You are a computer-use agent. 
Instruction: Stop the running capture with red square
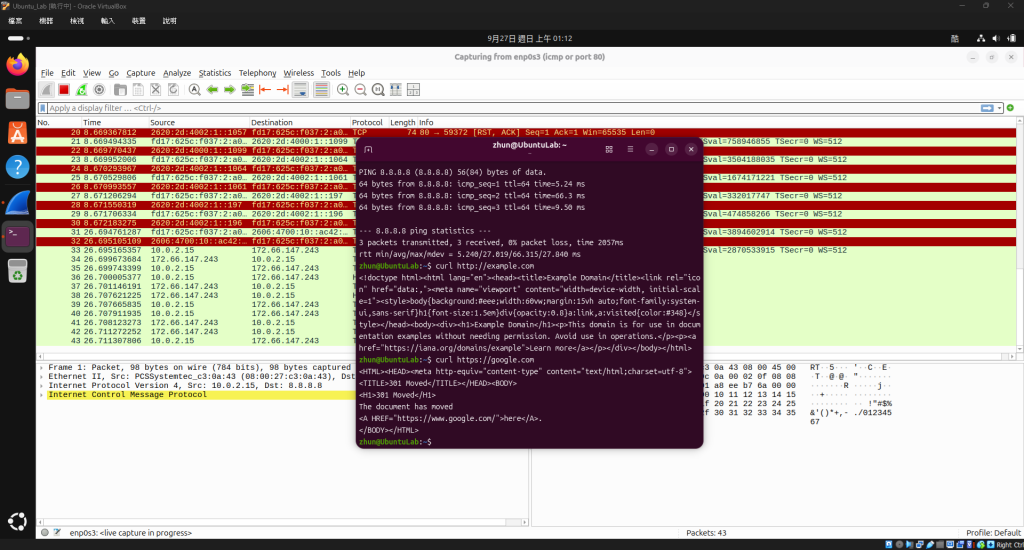coord(63,90)
